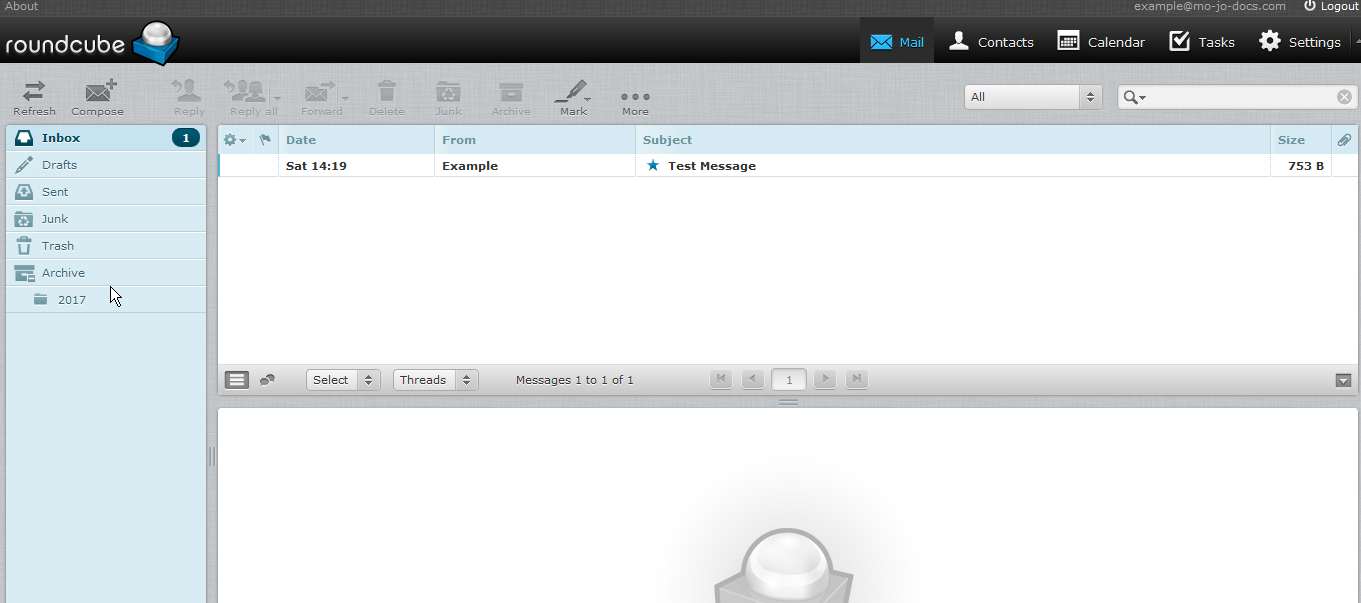The width and height of the screenshot is (1361, 603).
Task: Open the All filter dropdown
Action: pos(1032,97)
